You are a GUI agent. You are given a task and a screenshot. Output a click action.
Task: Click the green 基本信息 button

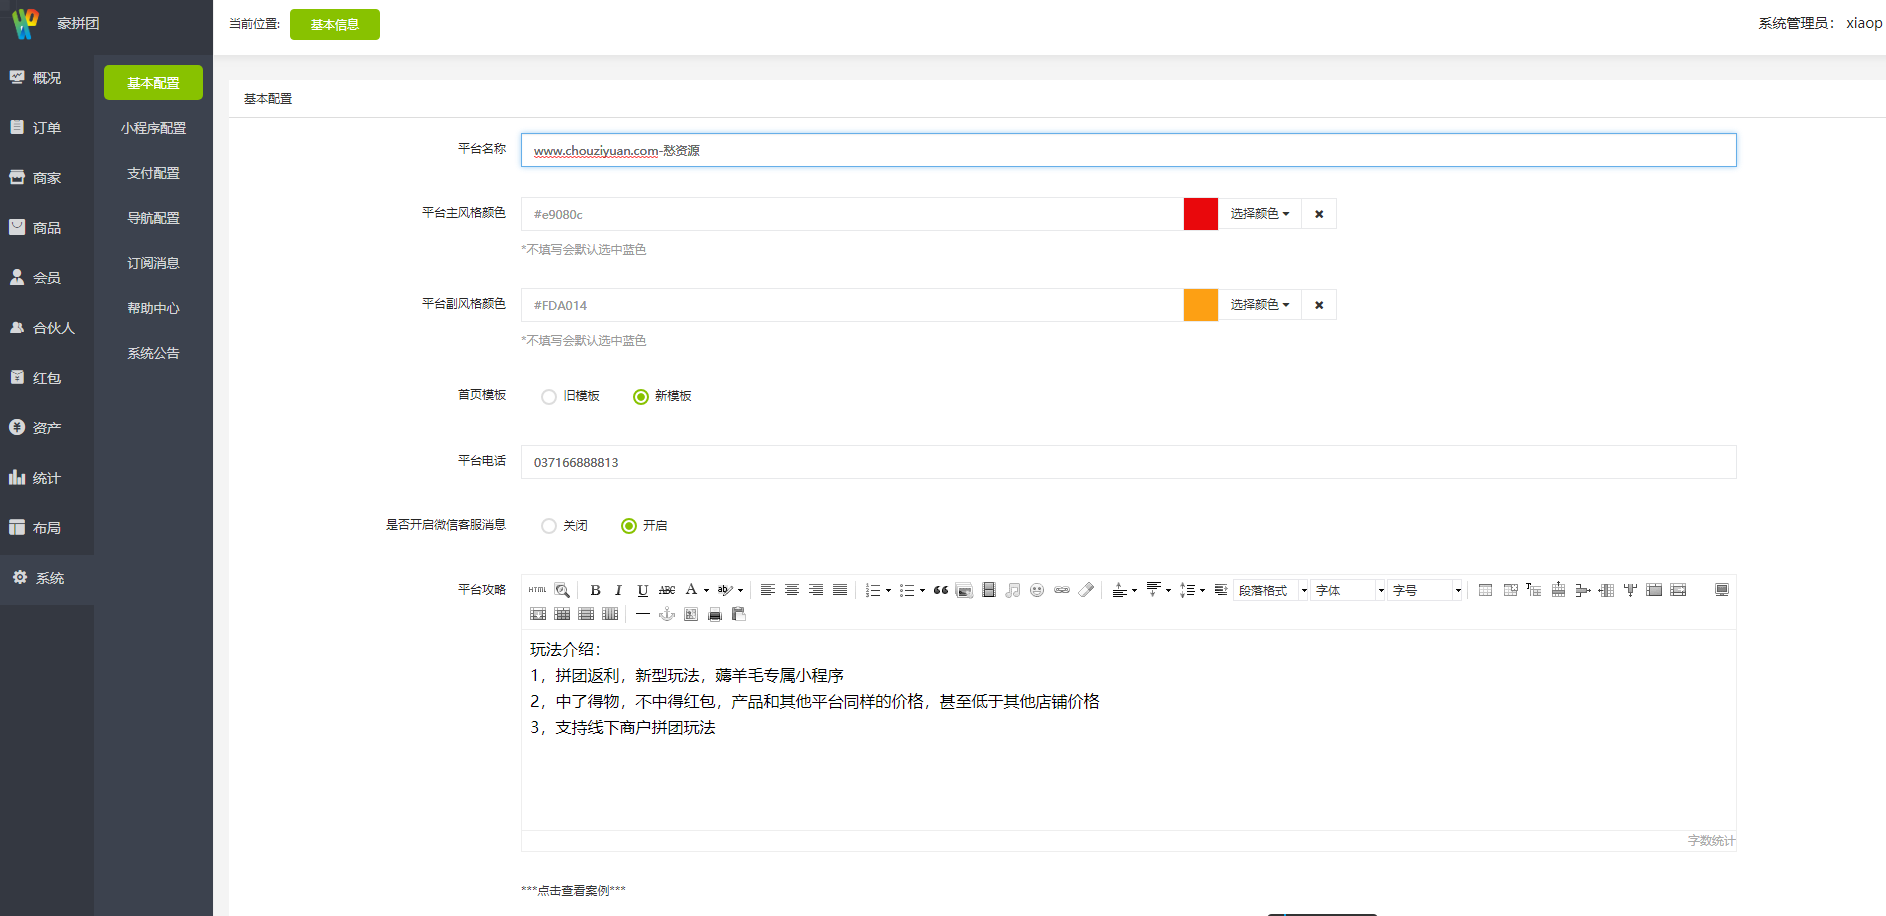click(334, 25)
